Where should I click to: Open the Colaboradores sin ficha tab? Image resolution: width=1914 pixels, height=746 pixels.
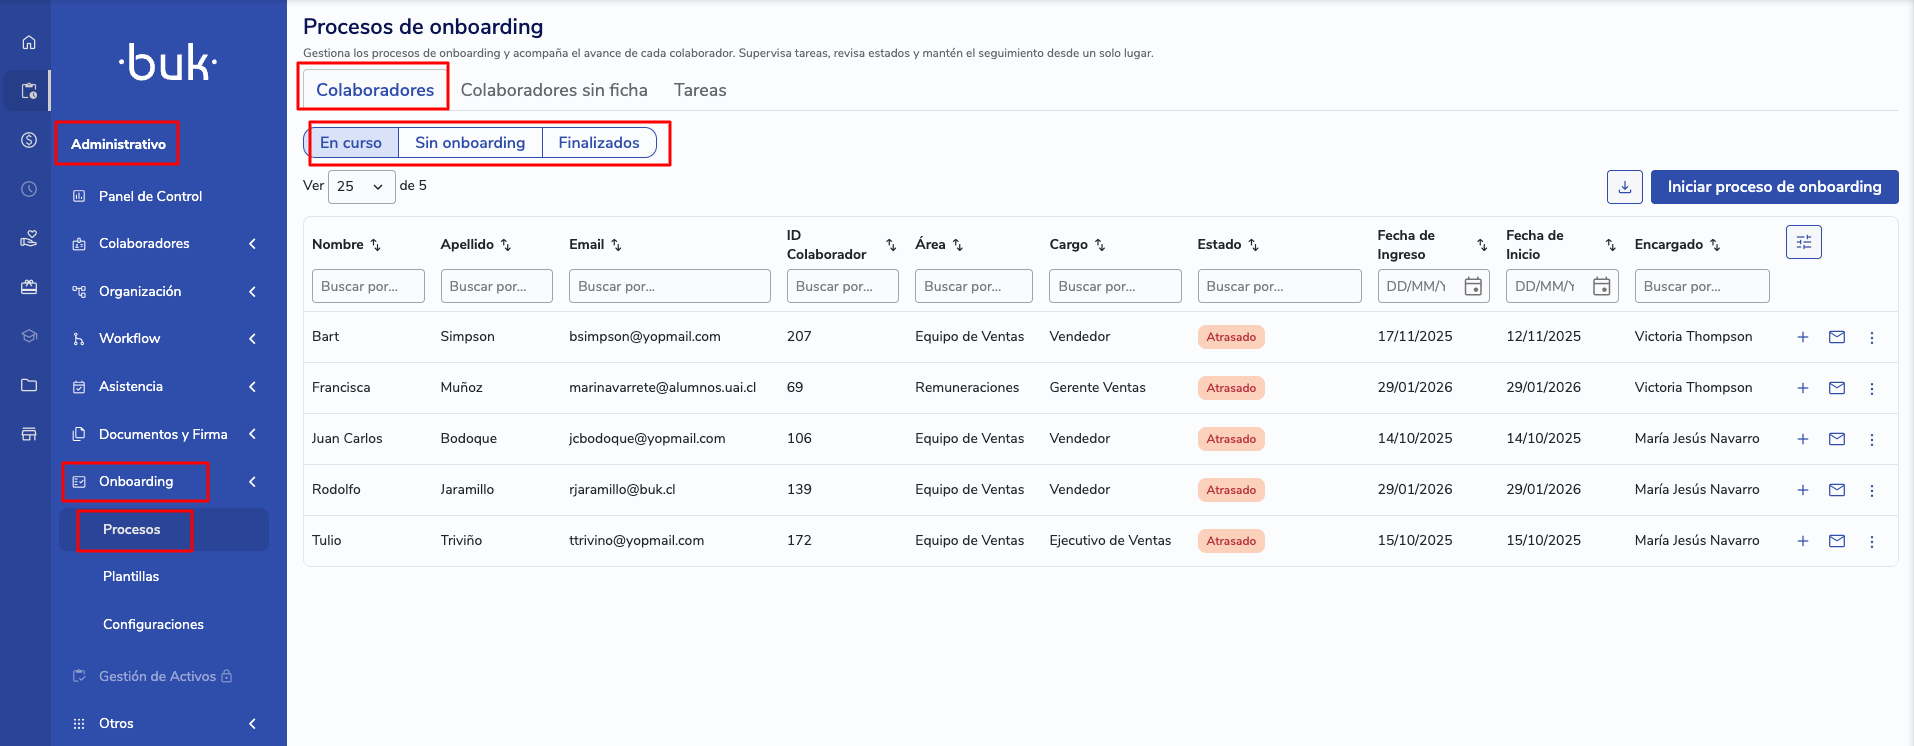point(553,90)
